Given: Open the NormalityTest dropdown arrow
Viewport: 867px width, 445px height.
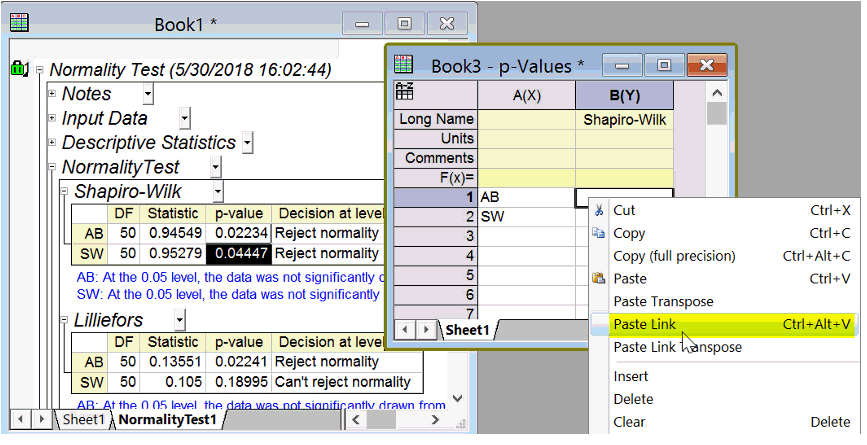Looking at the screenshot, I should 216,167.
